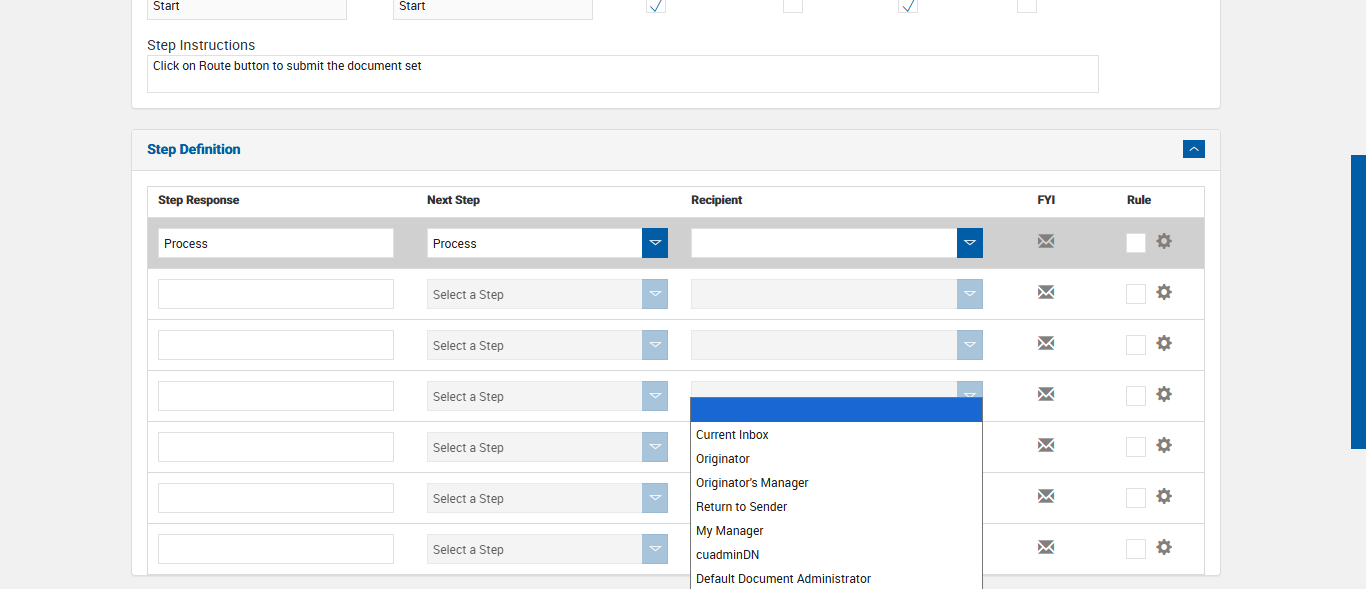Click the gear icon in the last row
Image resolution: width=1366 pixels, height=589 pixels.
click(1164, 547)
